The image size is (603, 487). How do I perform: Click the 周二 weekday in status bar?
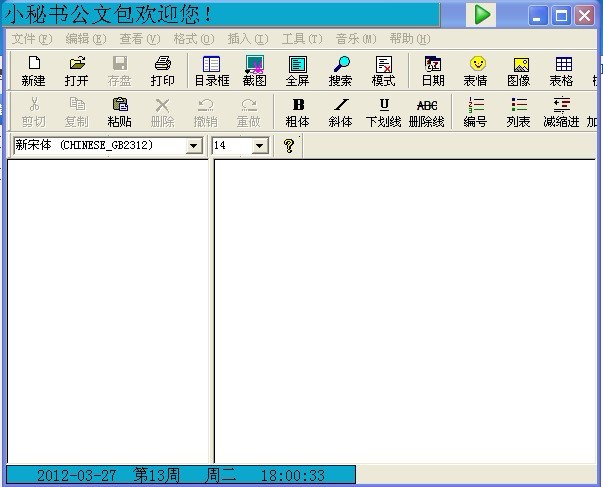click(x=220, y=475)
